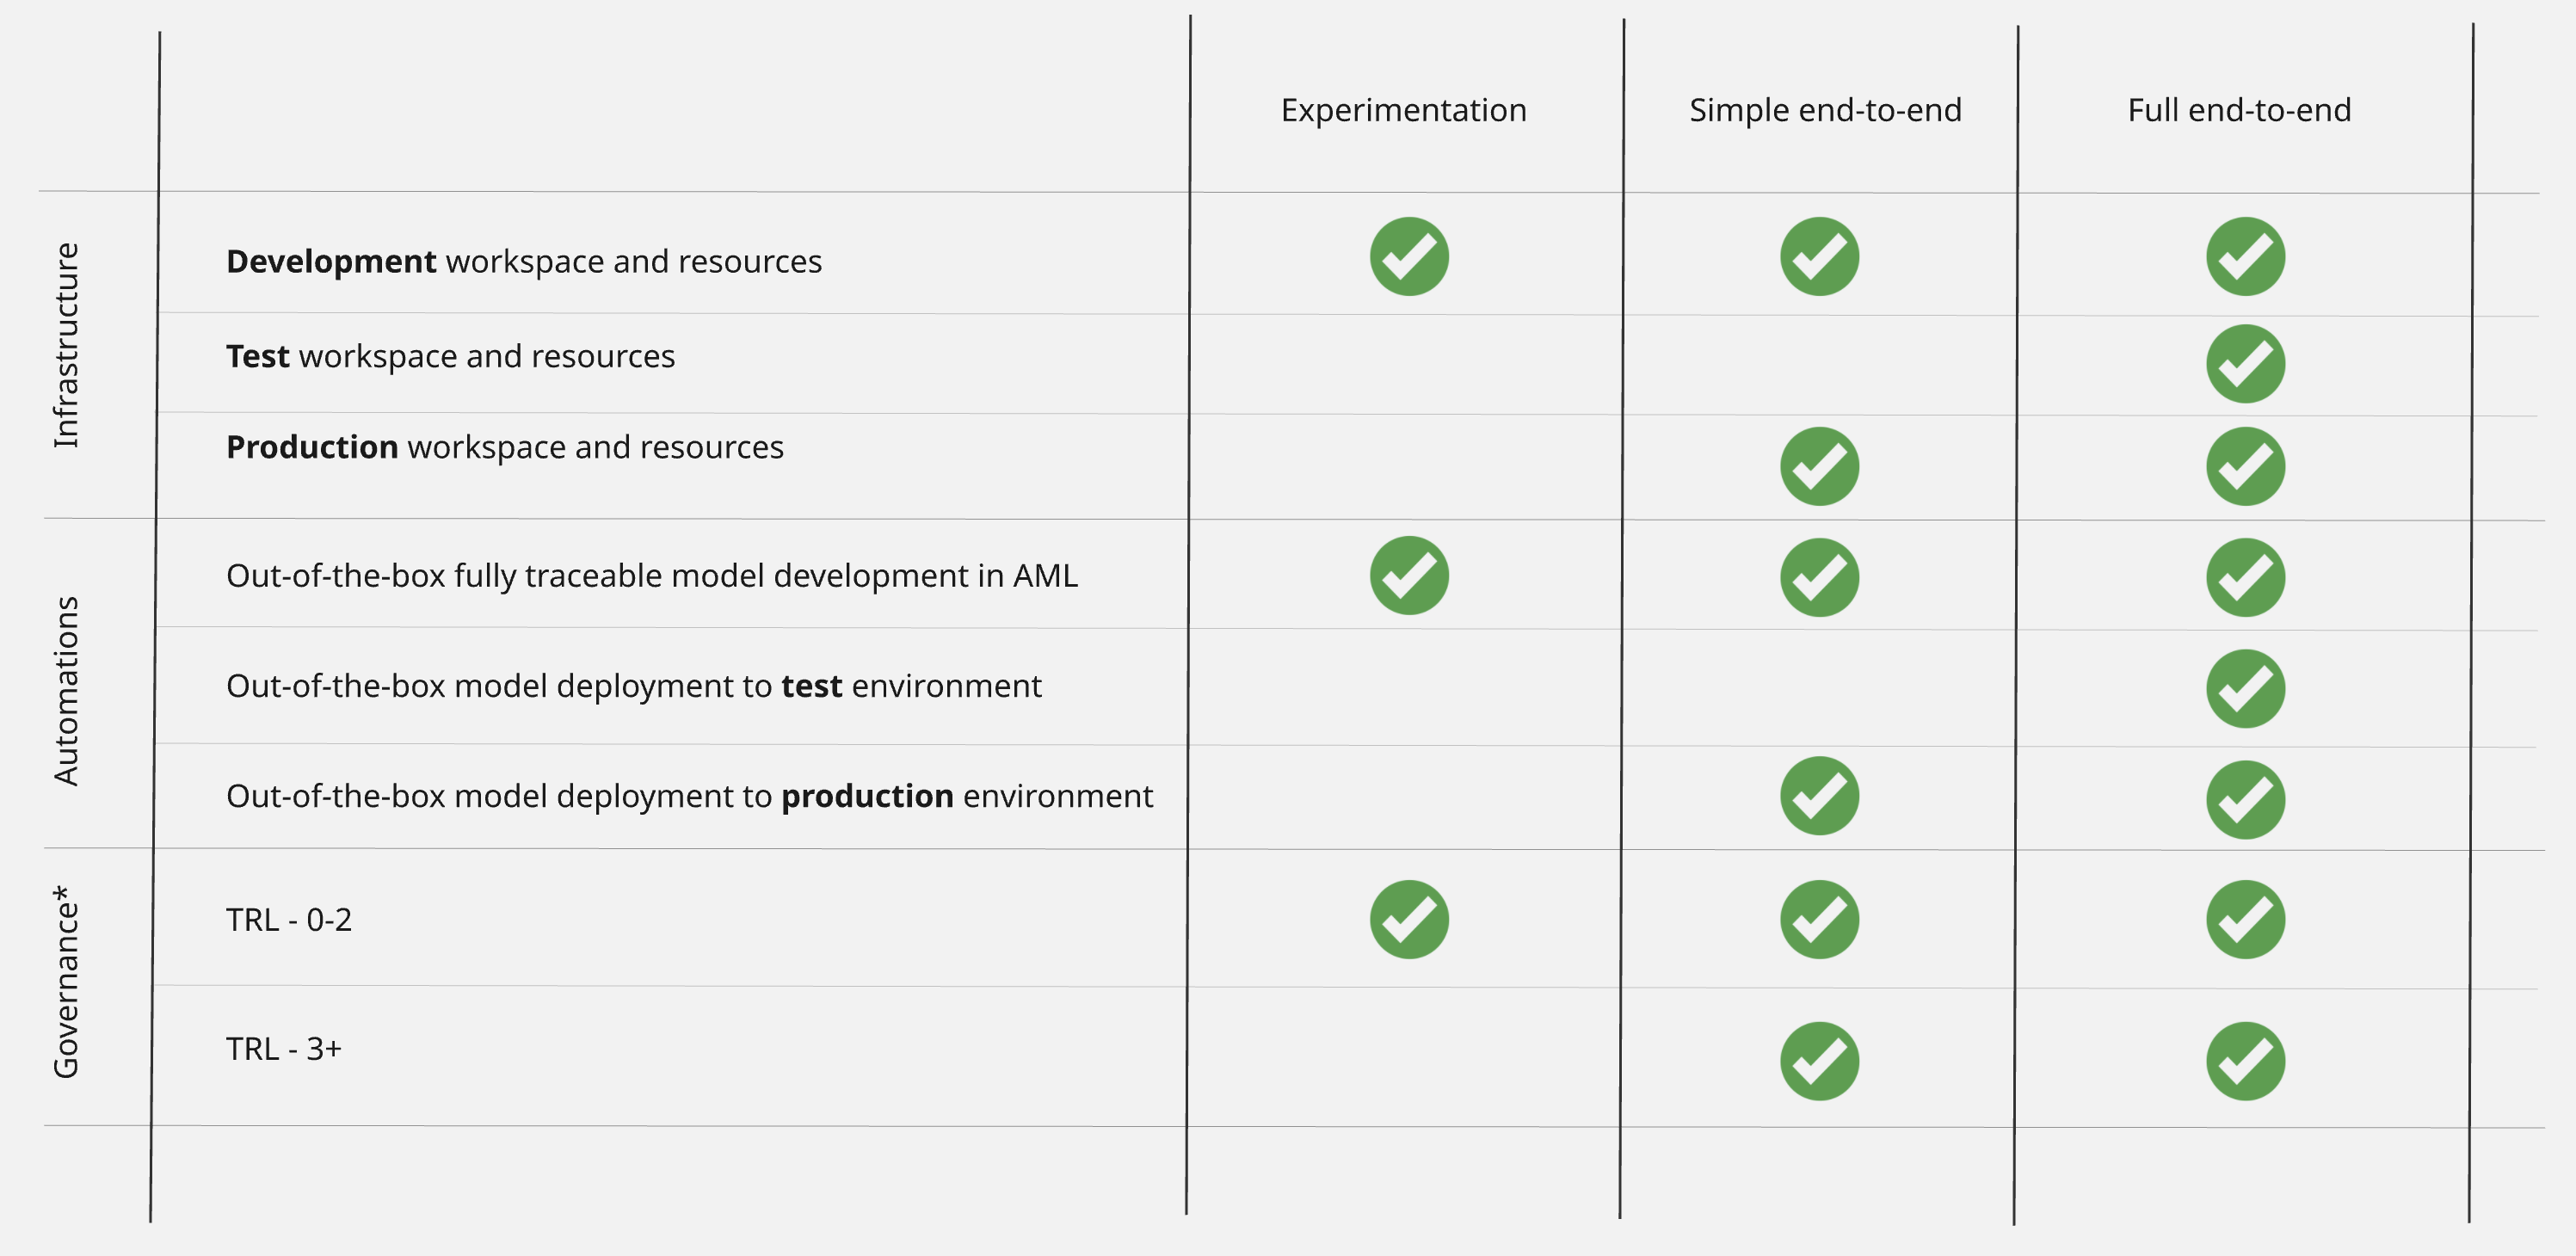Click Full end-to-end check for TRL - 0-2
This screenshot has width=2576, height=1256.
point(2245,920)
